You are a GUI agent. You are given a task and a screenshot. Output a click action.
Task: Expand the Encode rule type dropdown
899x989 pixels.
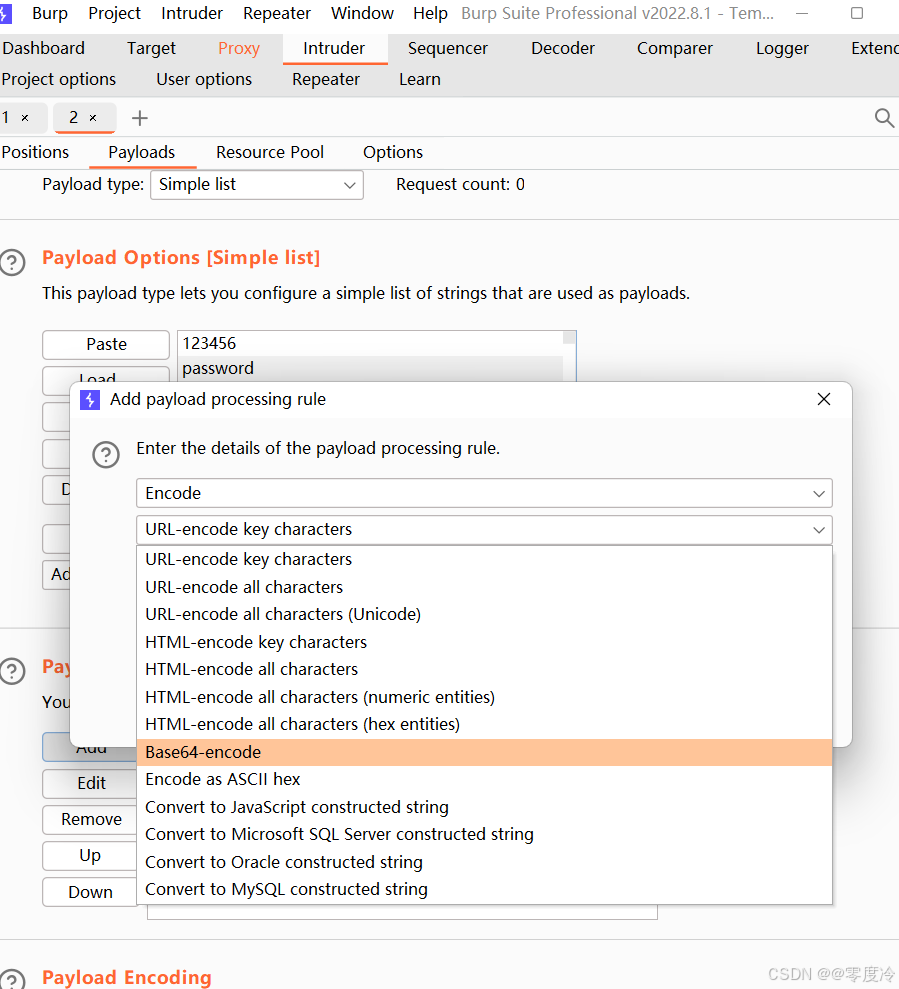[x=483, y=493]
